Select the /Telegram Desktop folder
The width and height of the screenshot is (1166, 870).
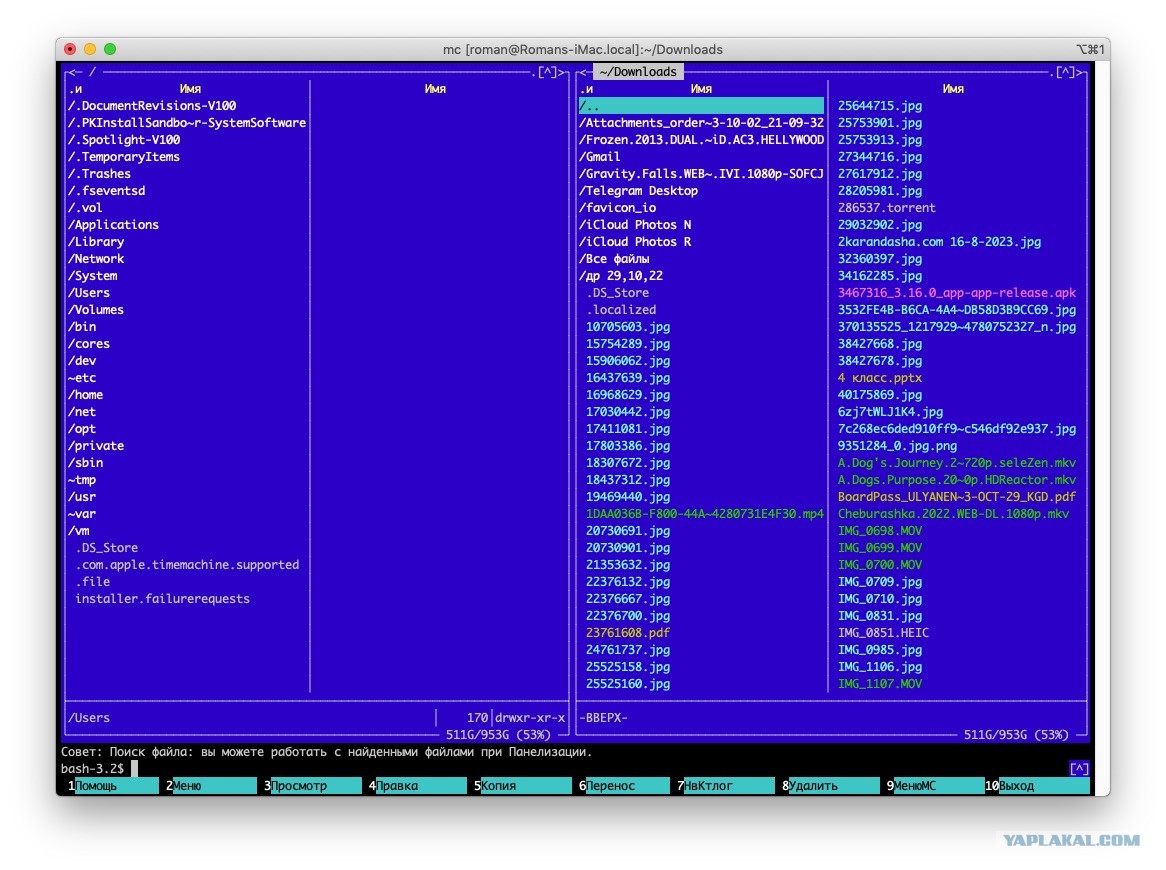[x=638, y=191]
